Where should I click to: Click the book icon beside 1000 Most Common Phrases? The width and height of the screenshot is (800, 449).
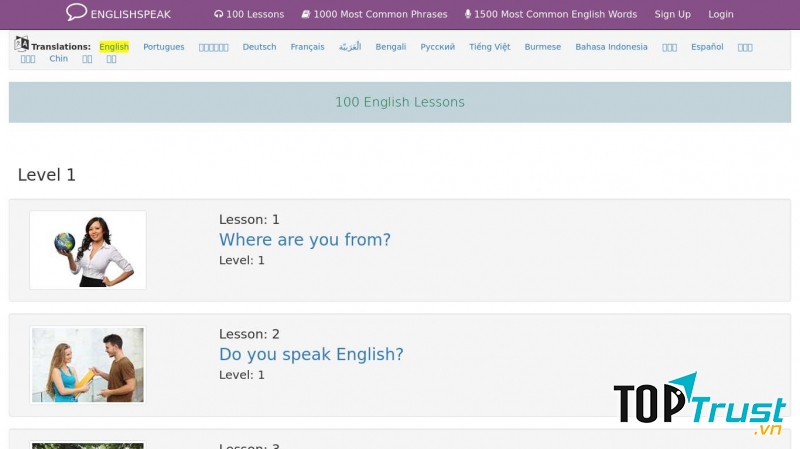(x=306, y=14)
